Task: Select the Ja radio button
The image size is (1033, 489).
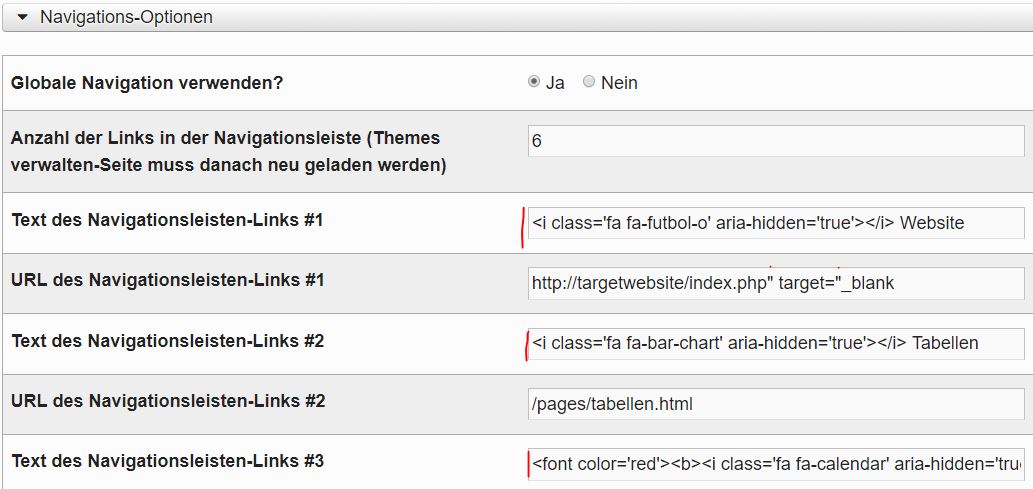Action: click(x=534, y=82)
